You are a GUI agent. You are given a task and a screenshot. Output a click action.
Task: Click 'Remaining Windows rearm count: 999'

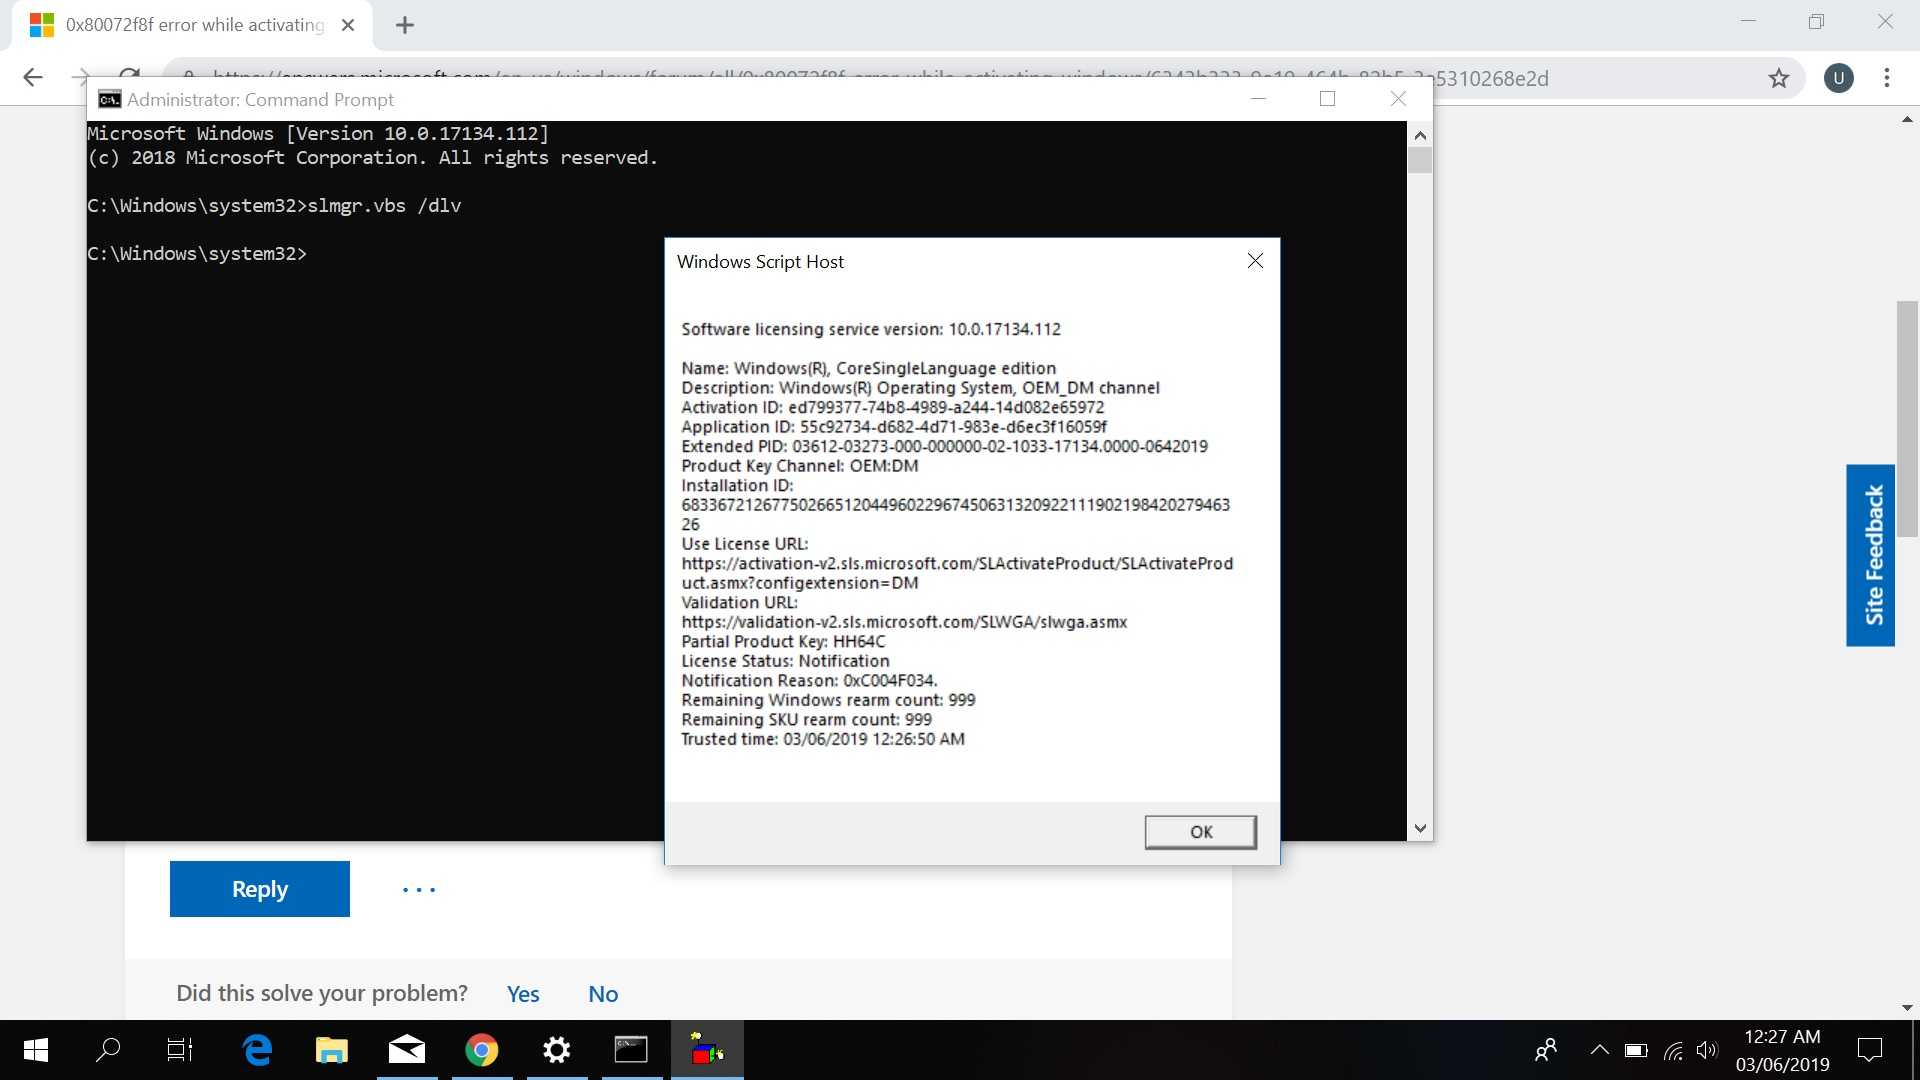point(828,700)
